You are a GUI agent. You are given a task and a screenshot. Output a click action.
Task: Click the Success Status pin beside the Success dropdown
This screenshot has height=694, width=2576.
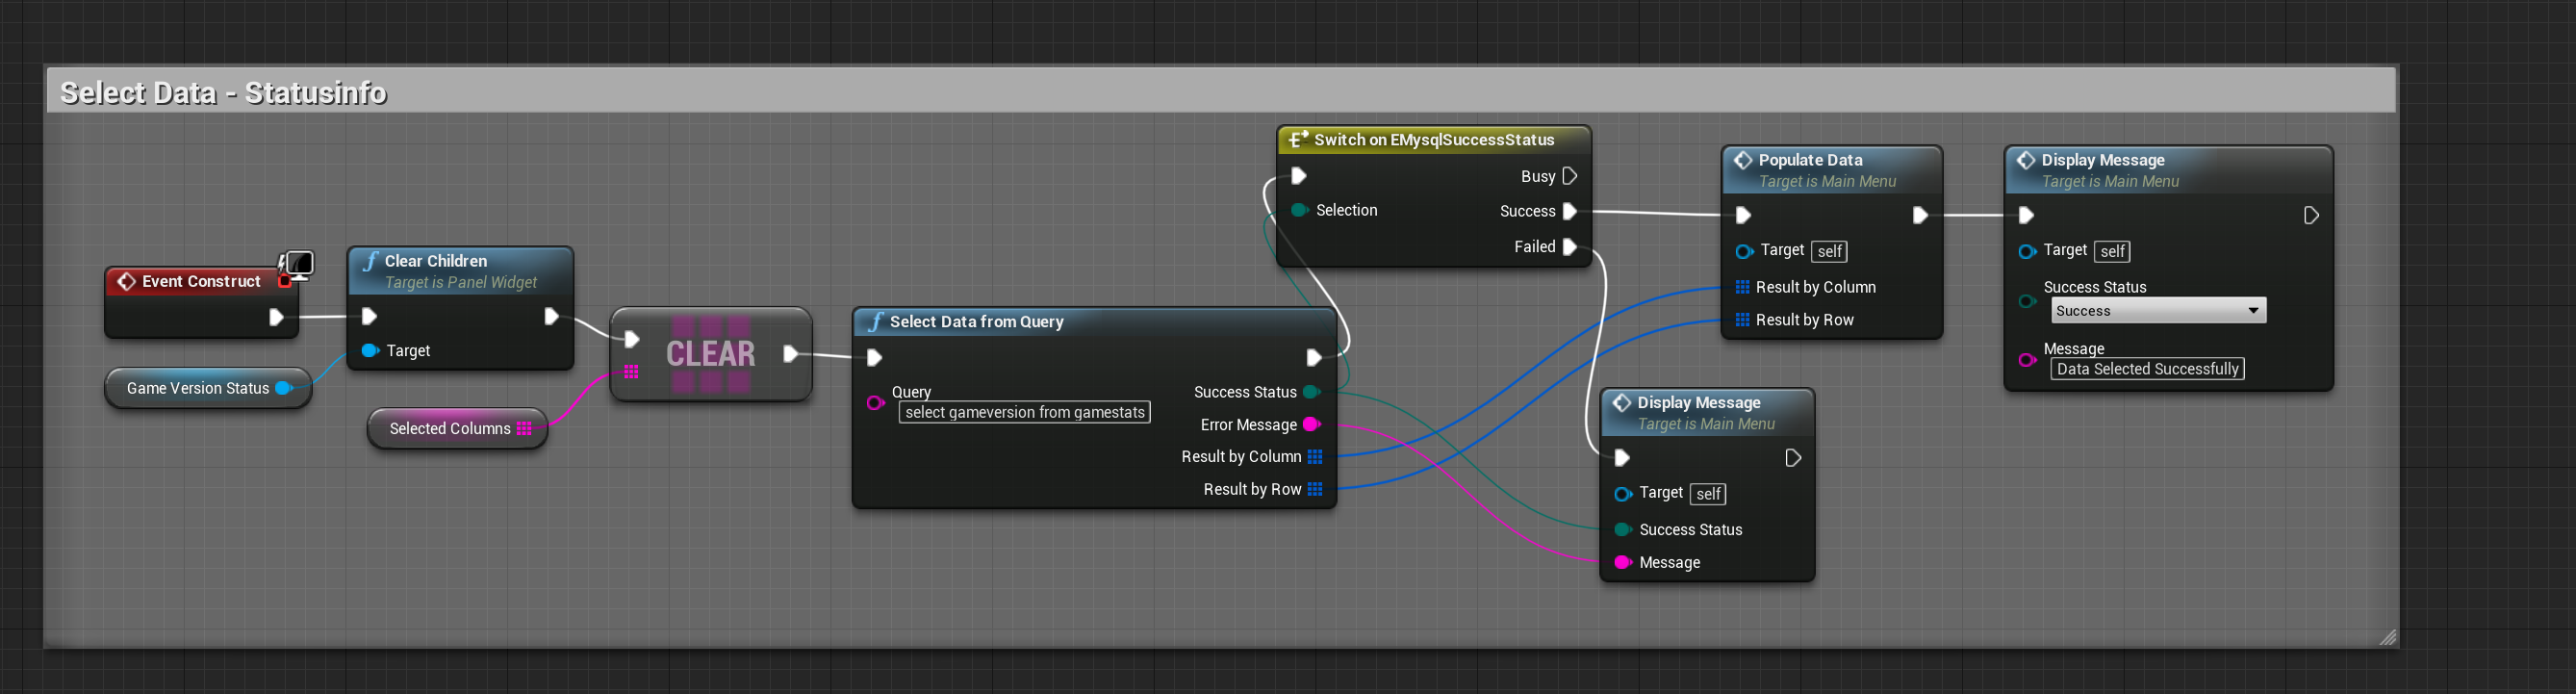coord(2027,300)
